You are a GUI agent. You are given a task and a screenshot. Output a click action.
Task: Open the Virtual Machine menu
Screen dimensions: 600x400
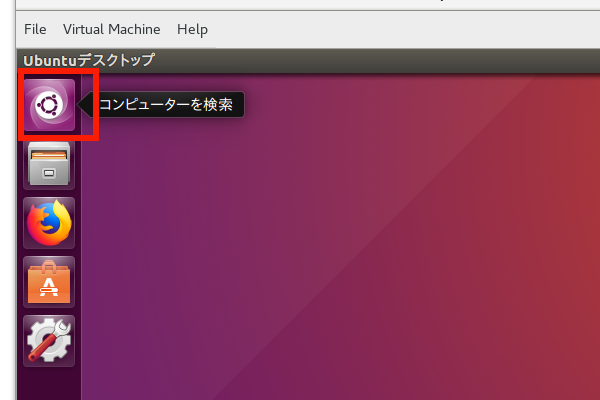[111, 29]
